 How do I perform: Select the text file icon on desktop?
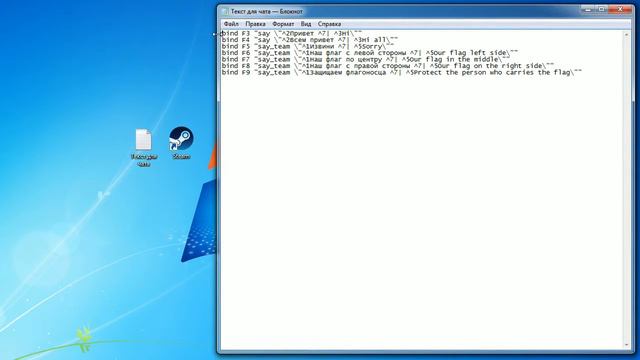(x=144, y=147)
